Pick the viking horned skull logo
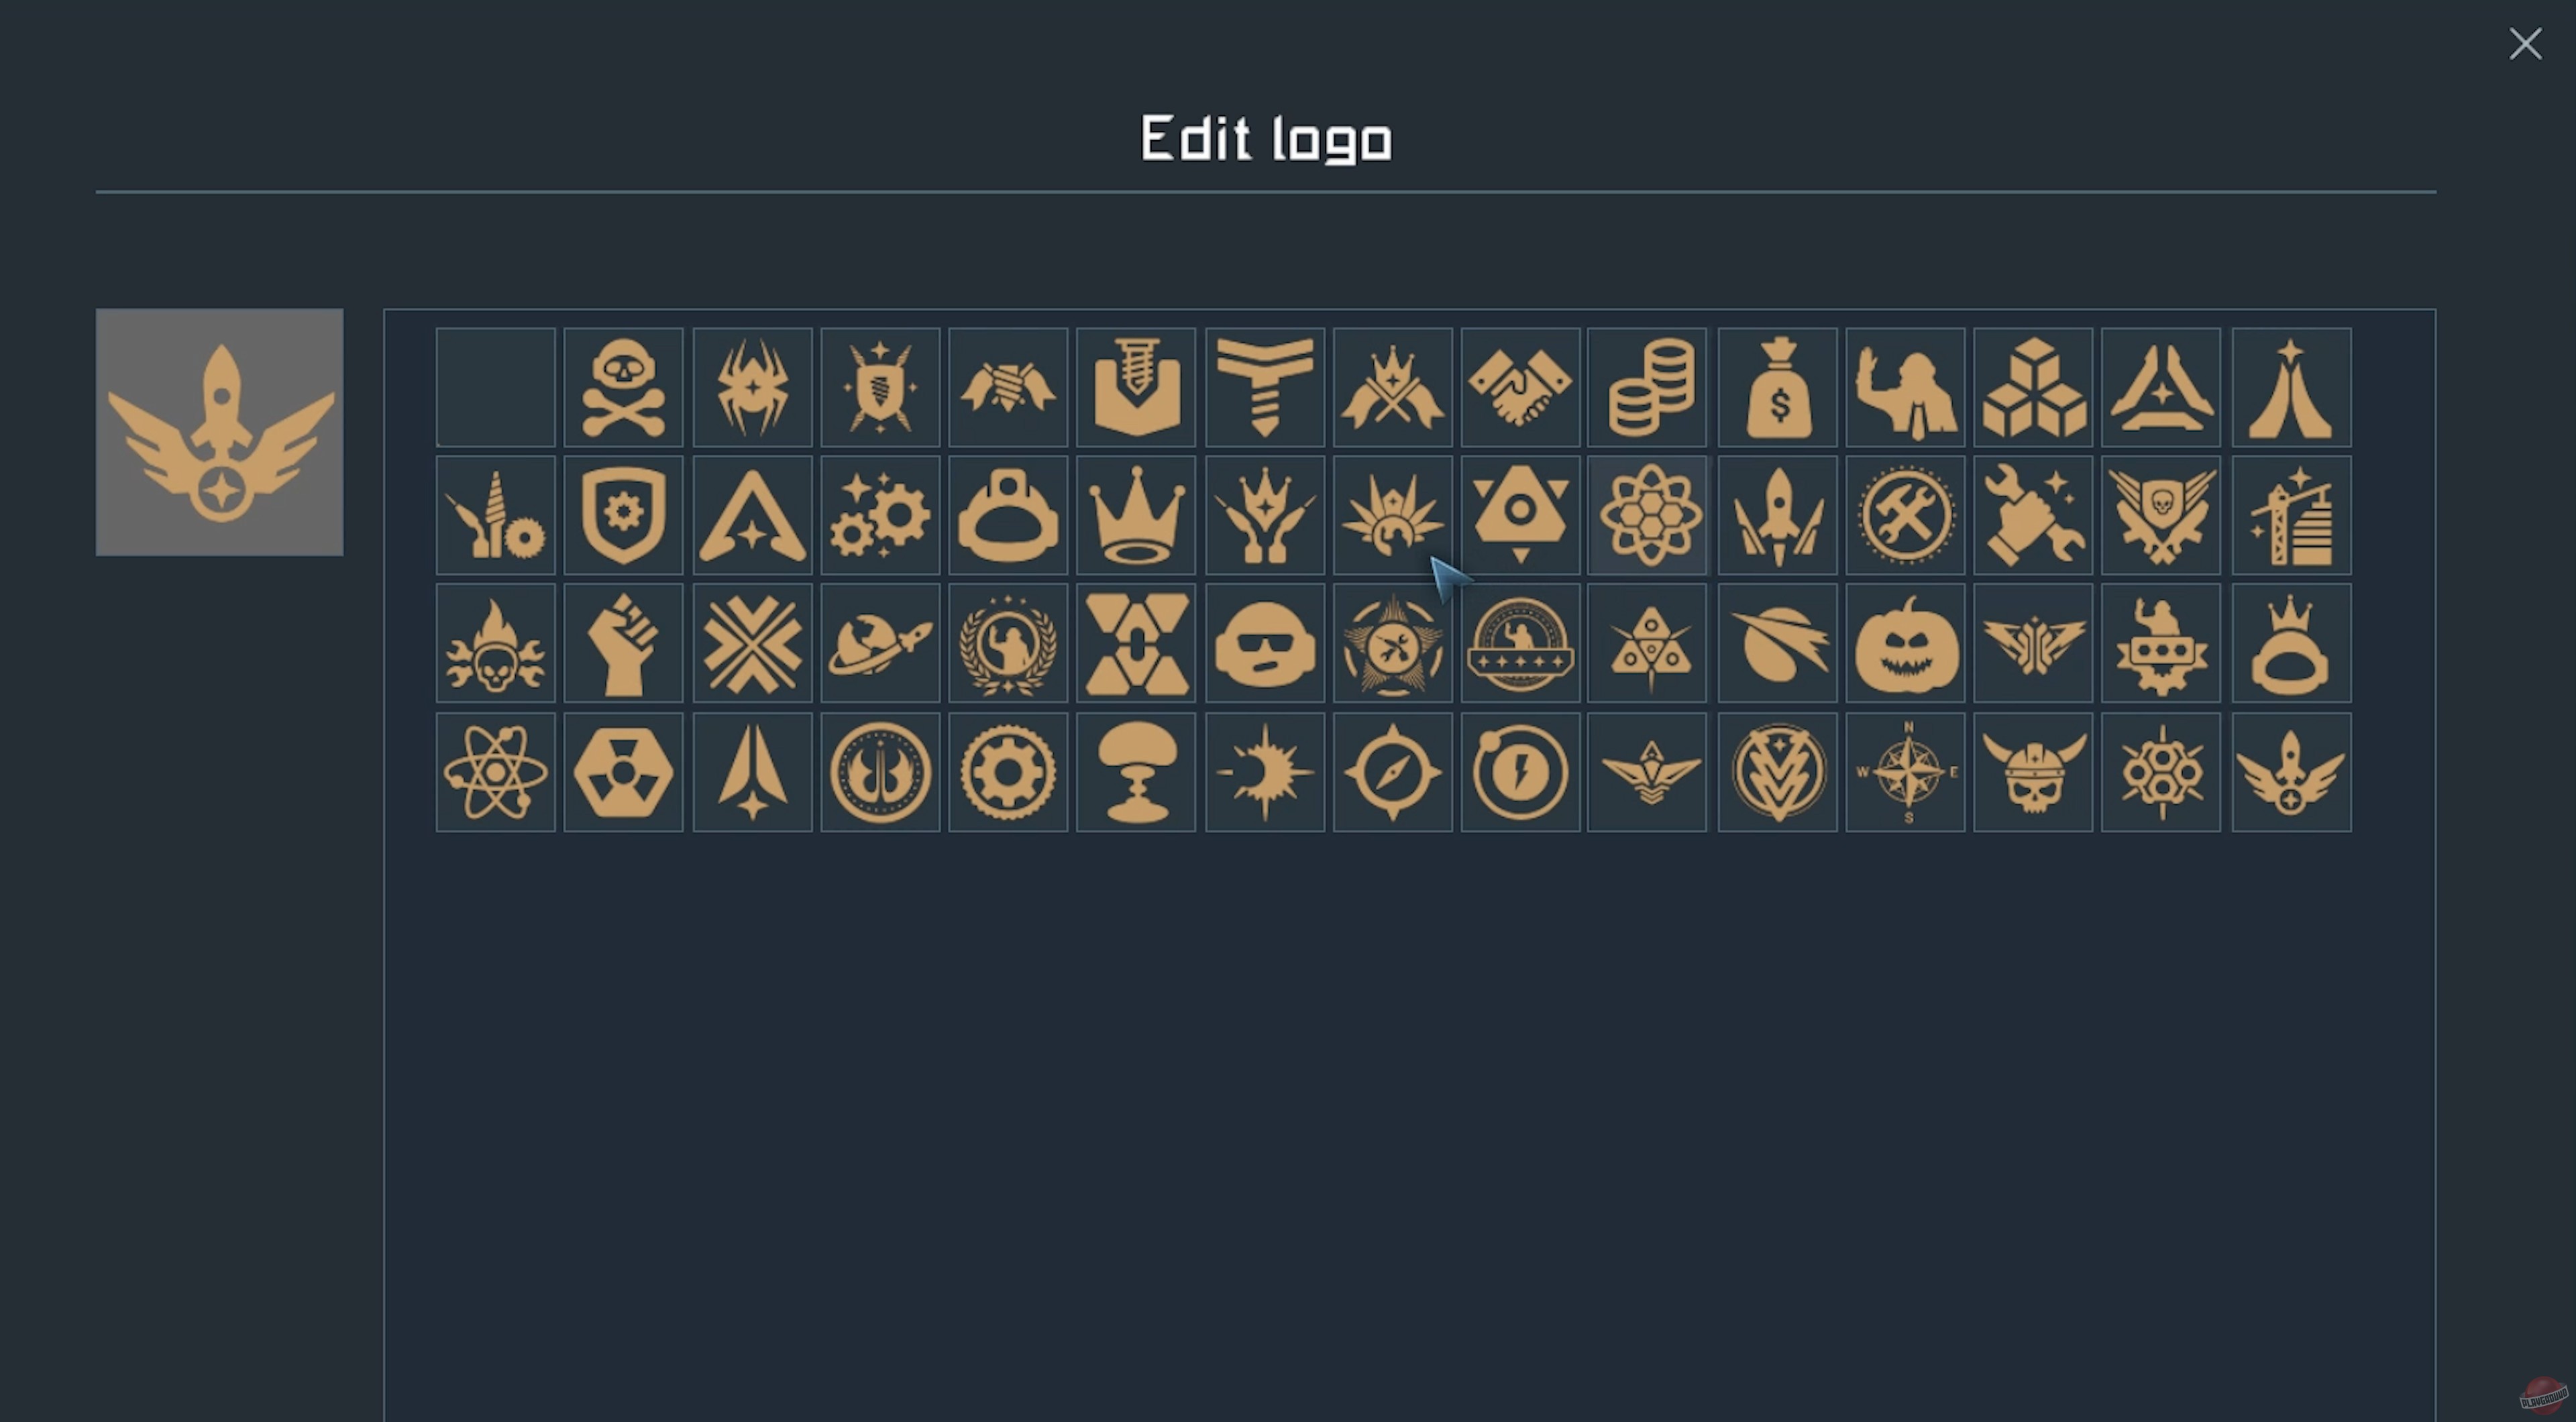The image size is (2576, 1422). tap(2033, 772)
